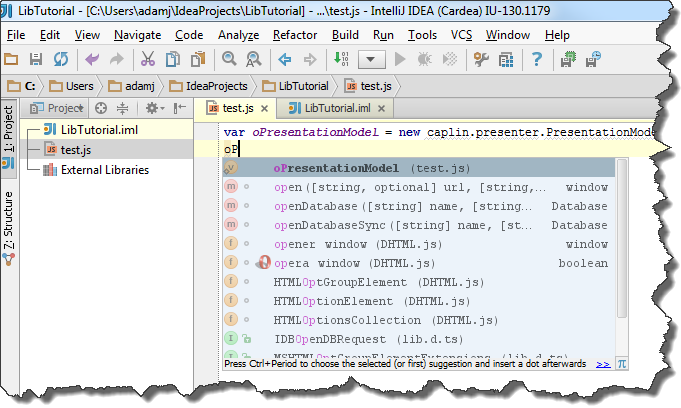Screen dimensions: 681x408
Task: Start debugging with the bug icon
Action: (425, 59)
